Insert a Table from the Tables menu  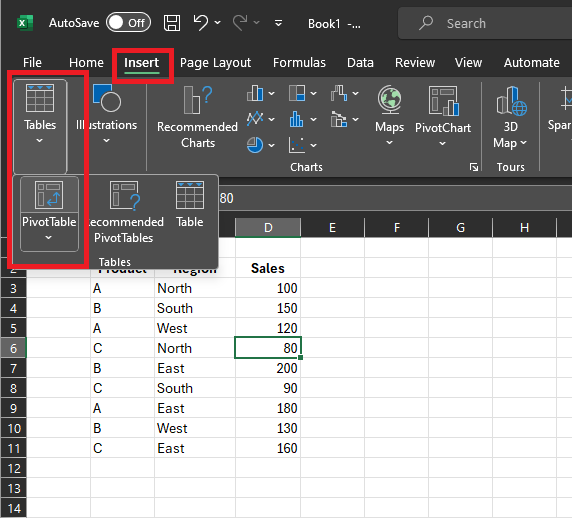(x=189, y=205)
